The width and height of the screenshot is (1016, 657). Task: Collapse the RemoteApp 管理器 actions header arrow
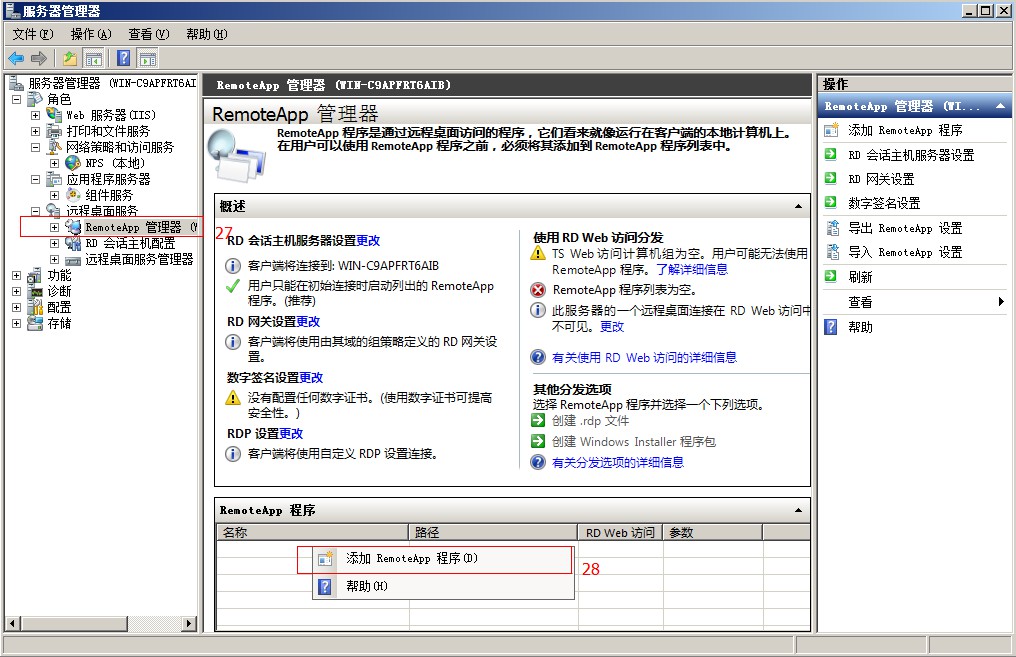click(1000, 106)
